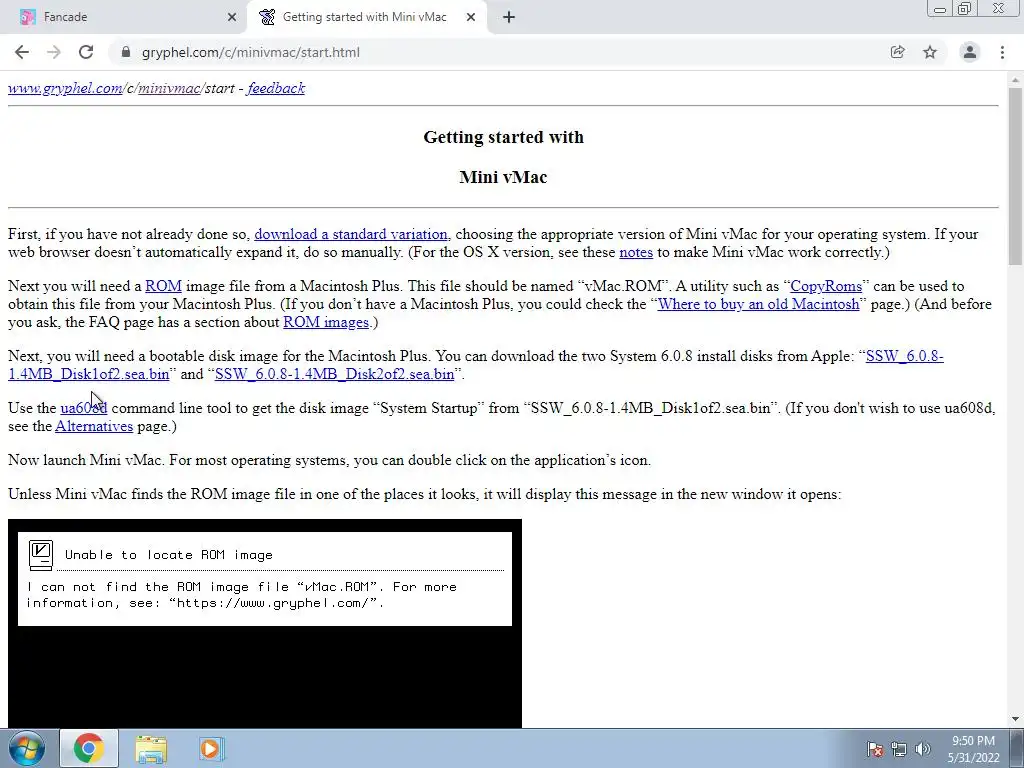The image size is (1024, 768).
Task: Click the 'Unable to locate ROM image' screenshot
Action: [x=265, y=624]
